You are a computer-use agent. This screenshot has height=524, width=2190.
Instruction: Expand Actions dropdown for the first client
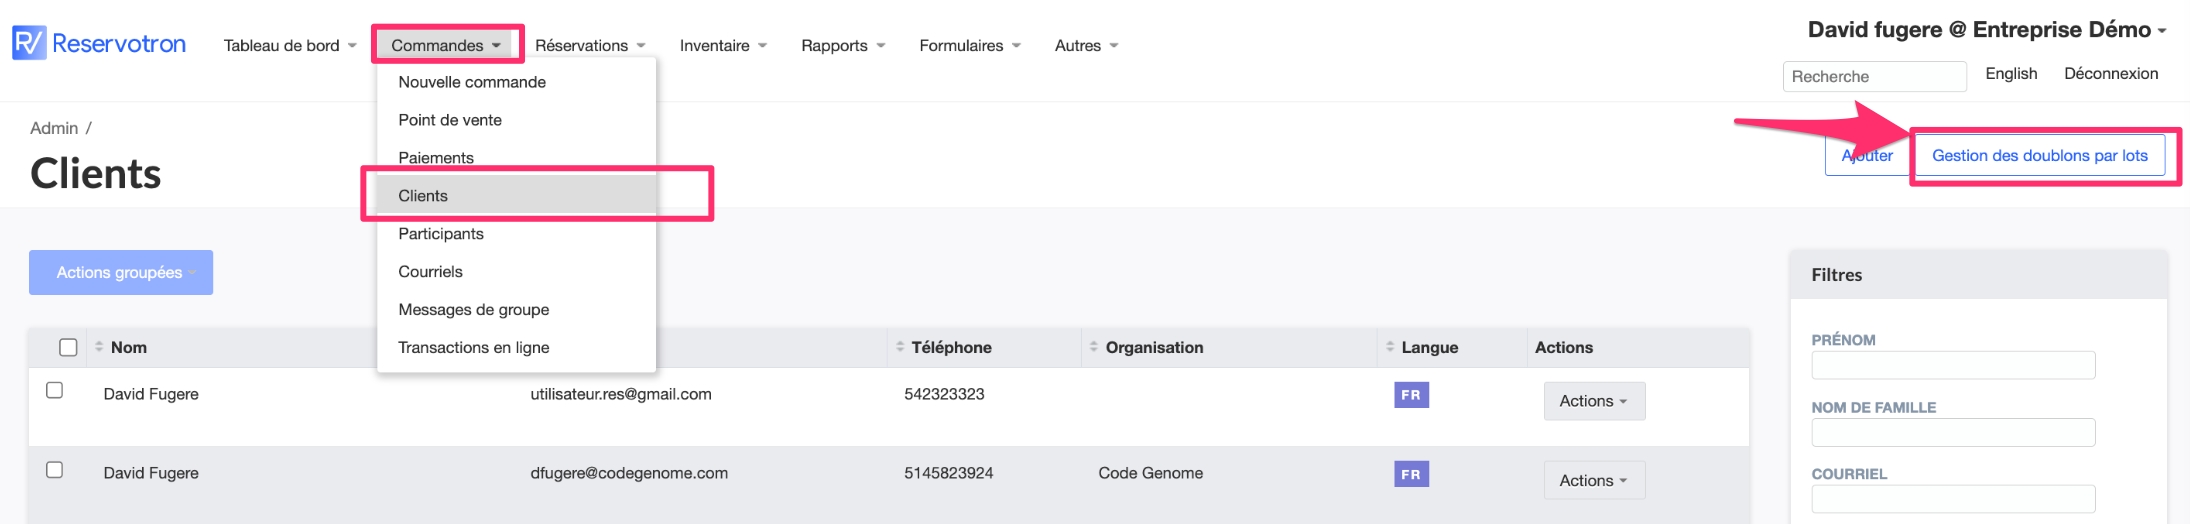(x=1593, y=401)
